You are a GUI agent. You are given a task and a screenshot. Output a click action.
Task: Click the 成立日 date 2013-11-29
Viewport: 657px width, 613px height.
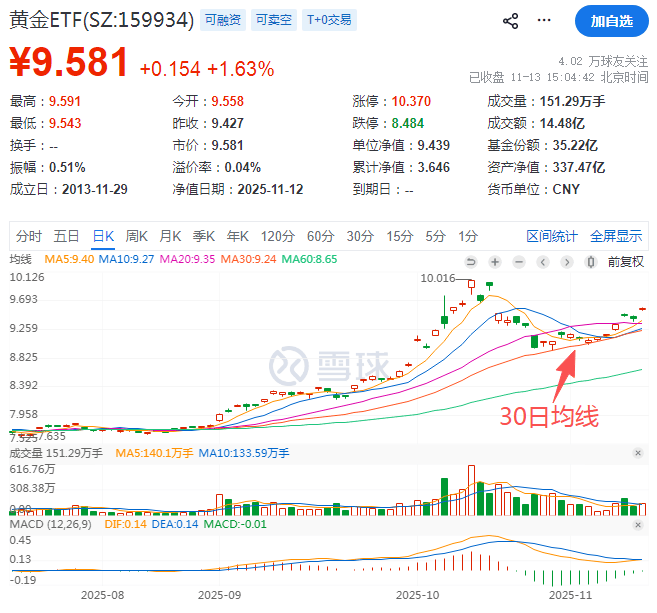coord(95,189)
